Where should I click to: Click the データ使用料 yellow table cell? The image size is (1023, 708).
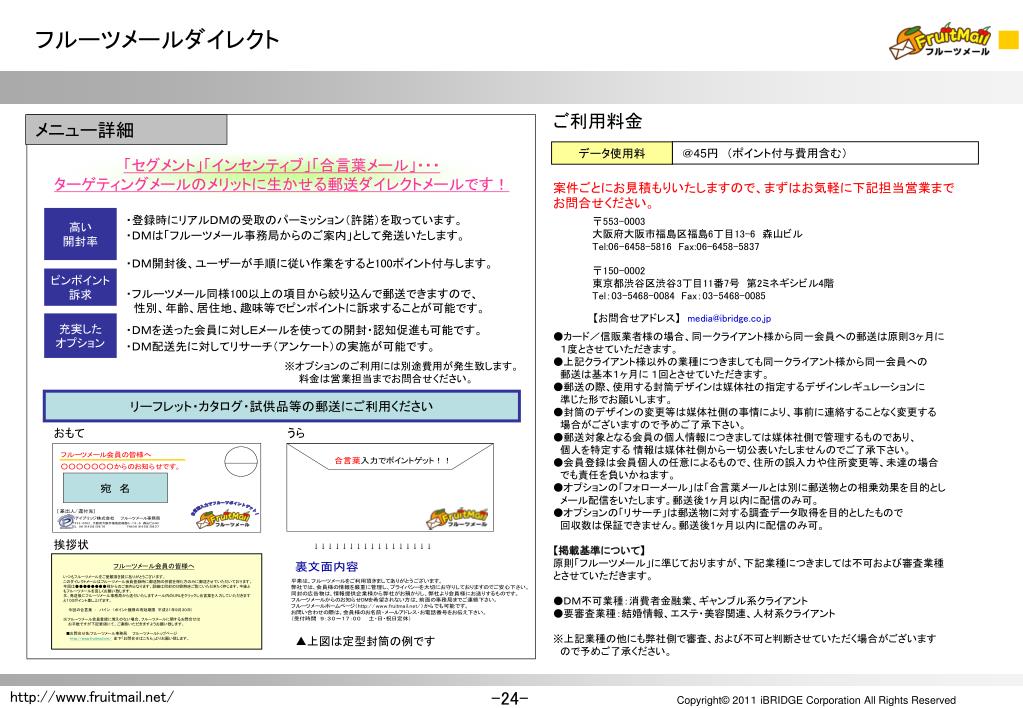coord(612,153)
